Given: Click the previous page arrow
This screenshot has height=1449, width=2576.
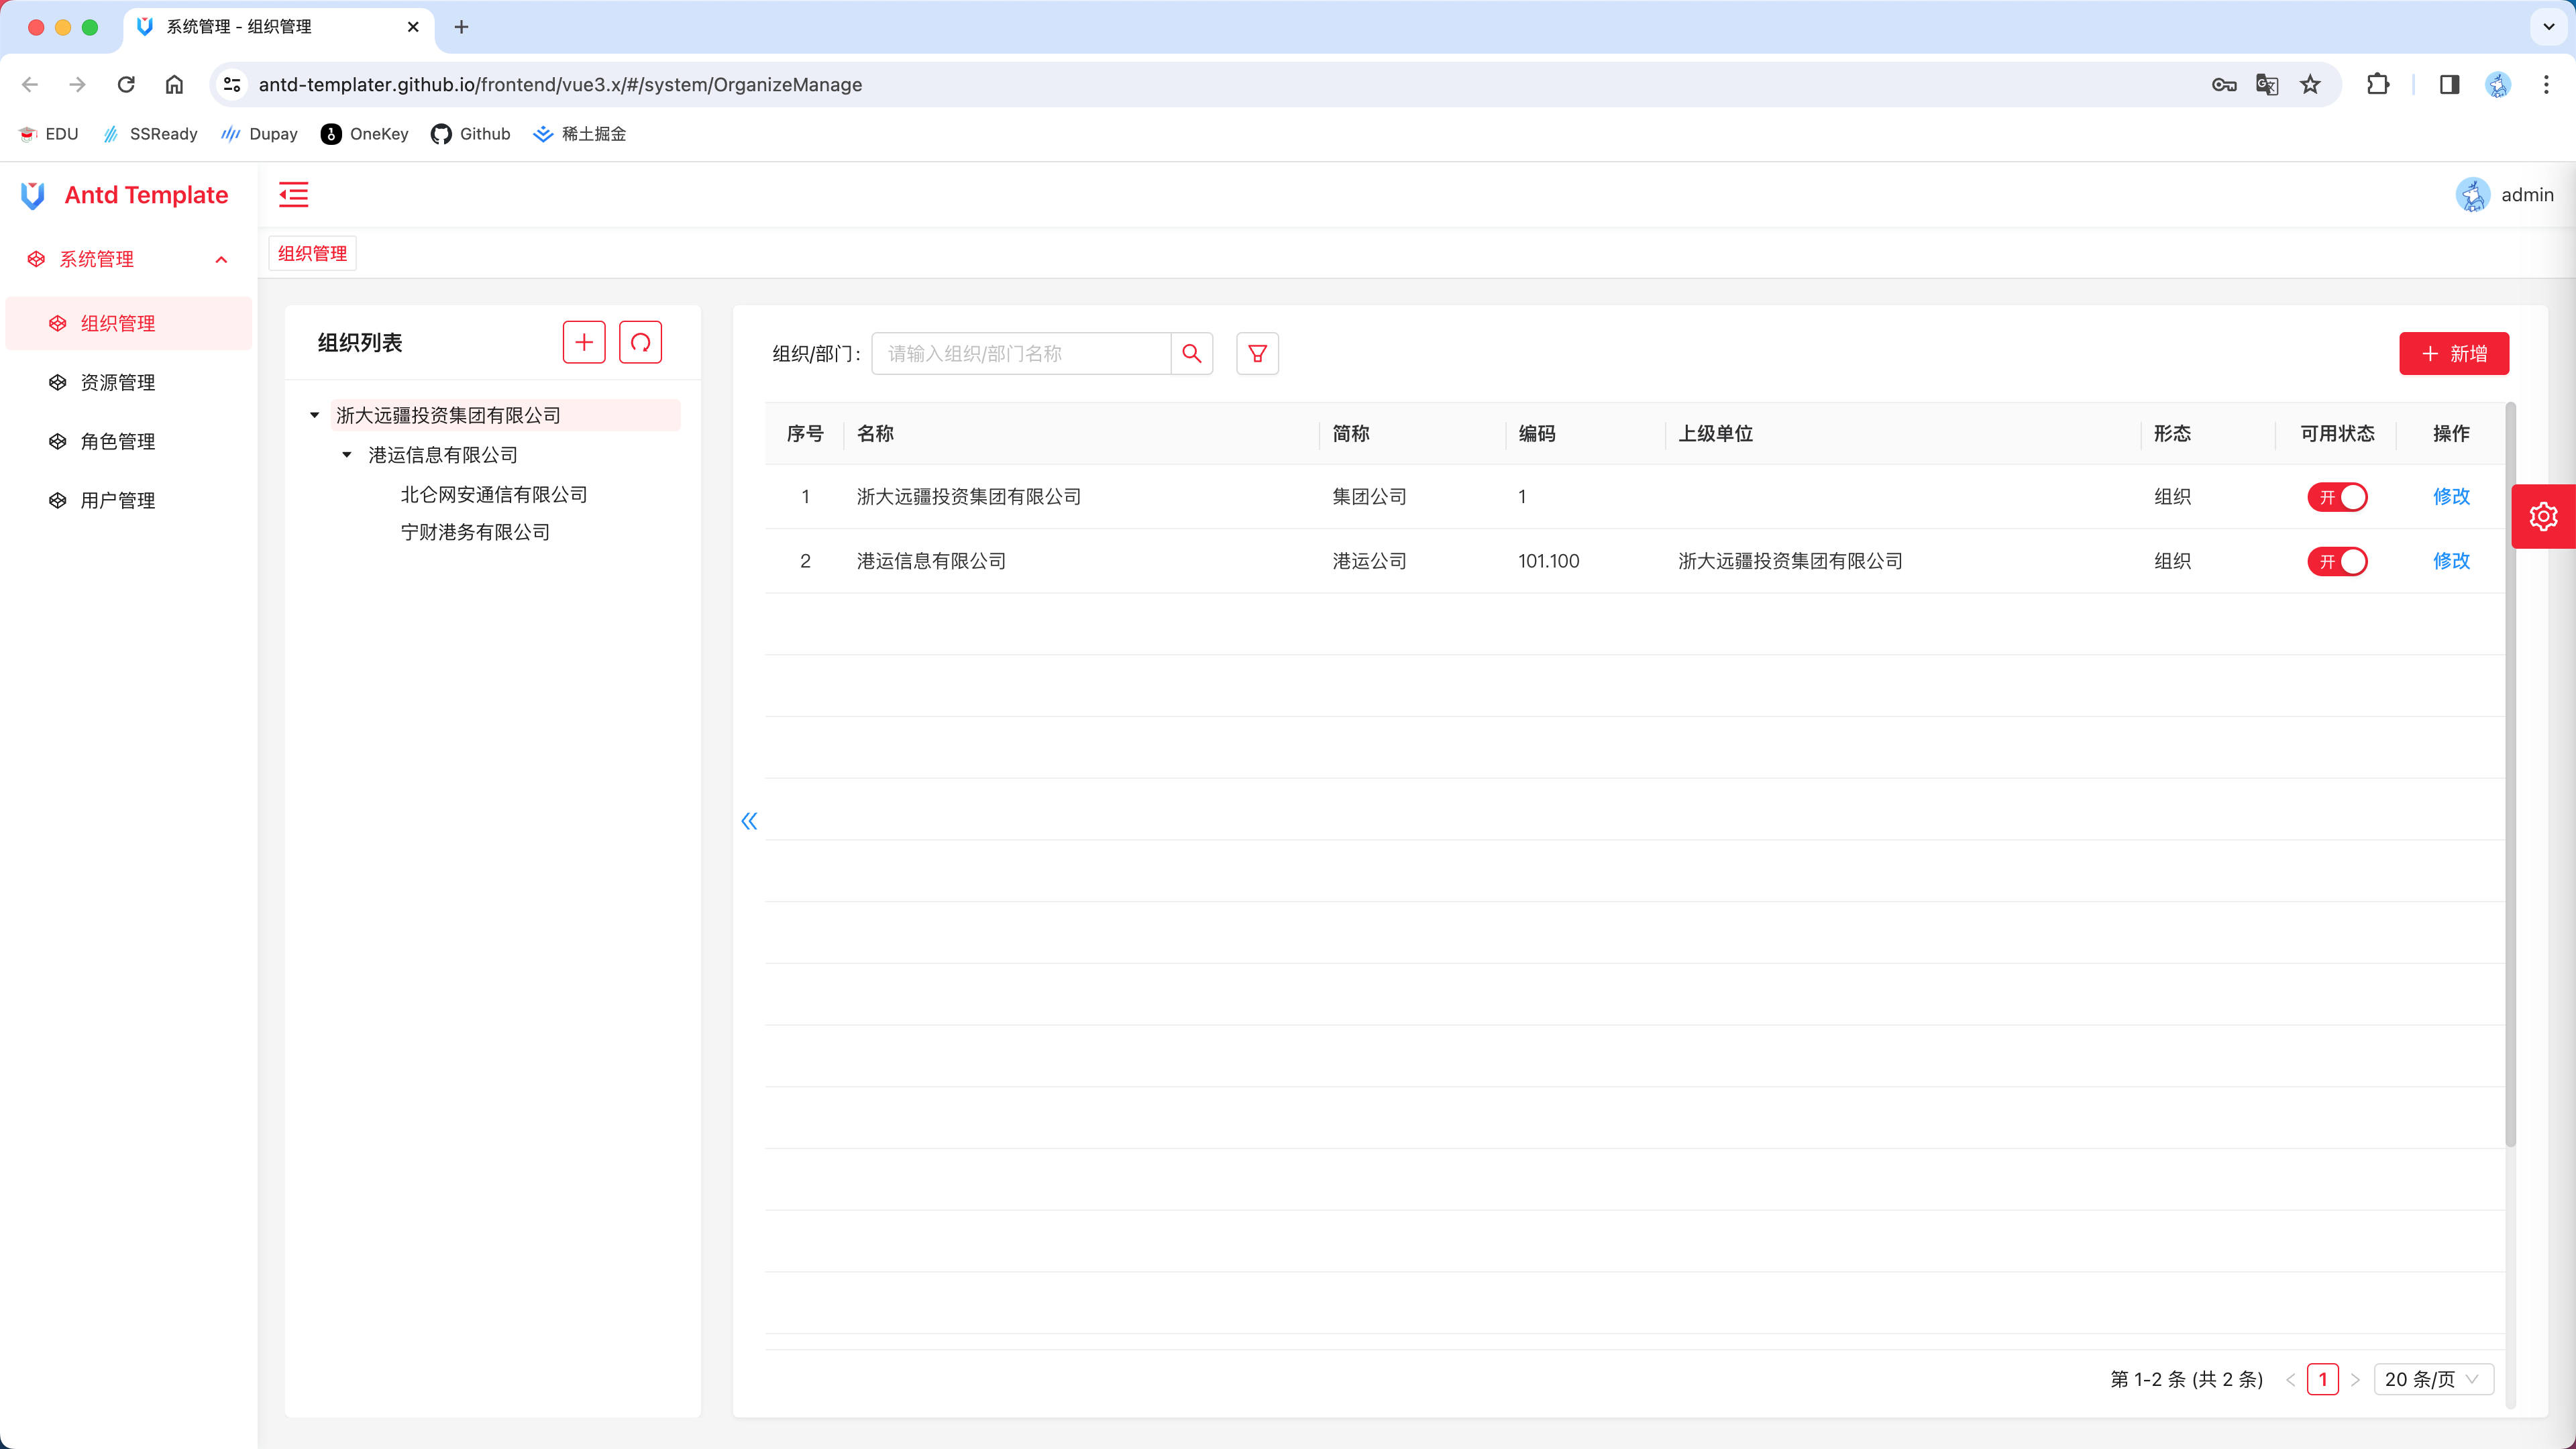Looking at the screenshot, I should click(2290, 1379).
